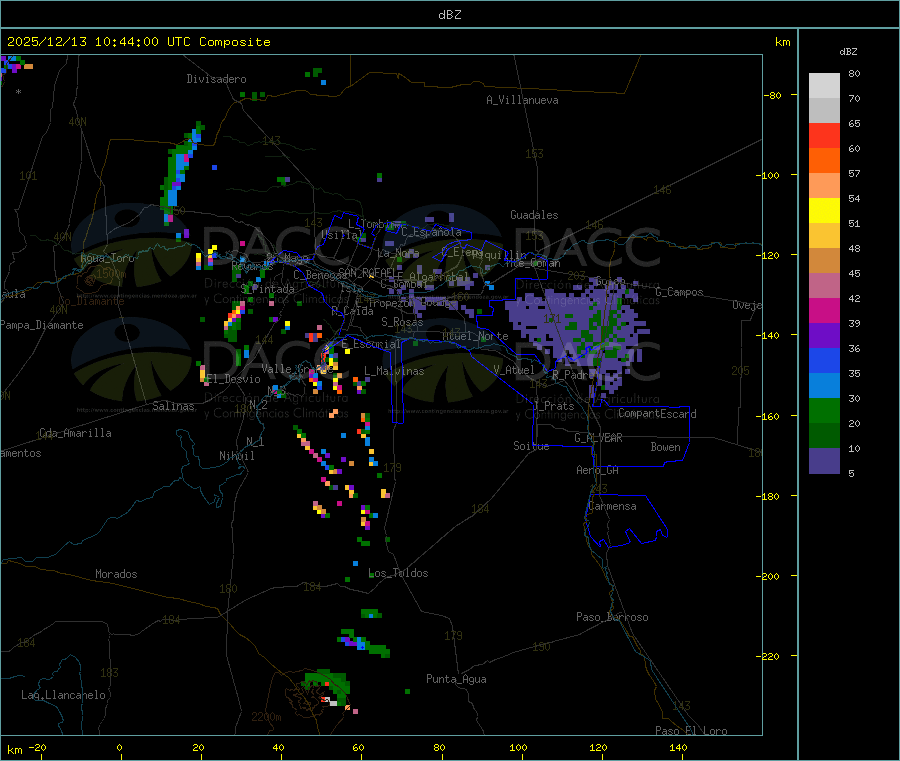Click the 'Divisadero' map label
This screenshot has height=761, width=900.
click(216, 79)
